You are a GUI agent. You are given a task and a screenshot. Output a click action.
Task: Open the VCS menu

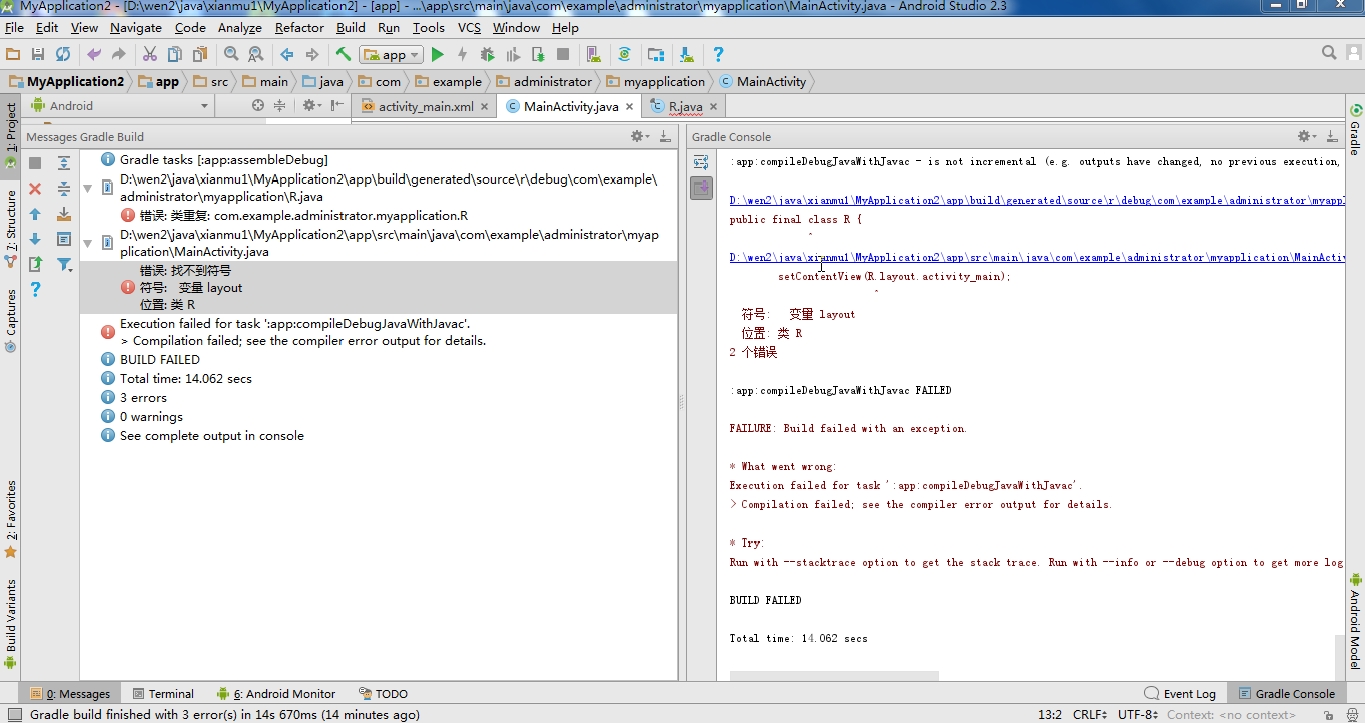(x=469, y=27)
